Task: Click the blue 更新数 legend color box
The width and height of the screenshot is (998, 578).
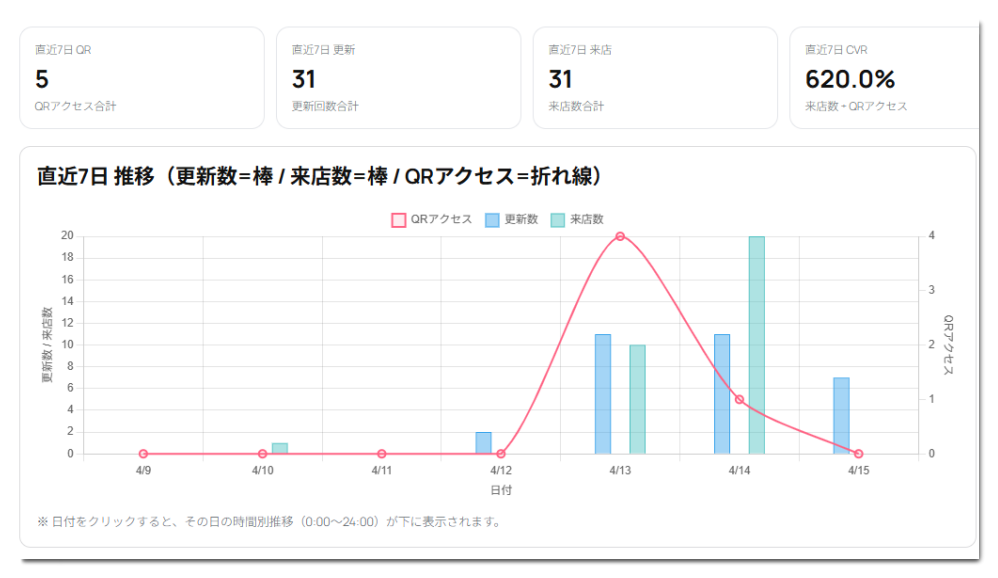Action: pos(492,219)
